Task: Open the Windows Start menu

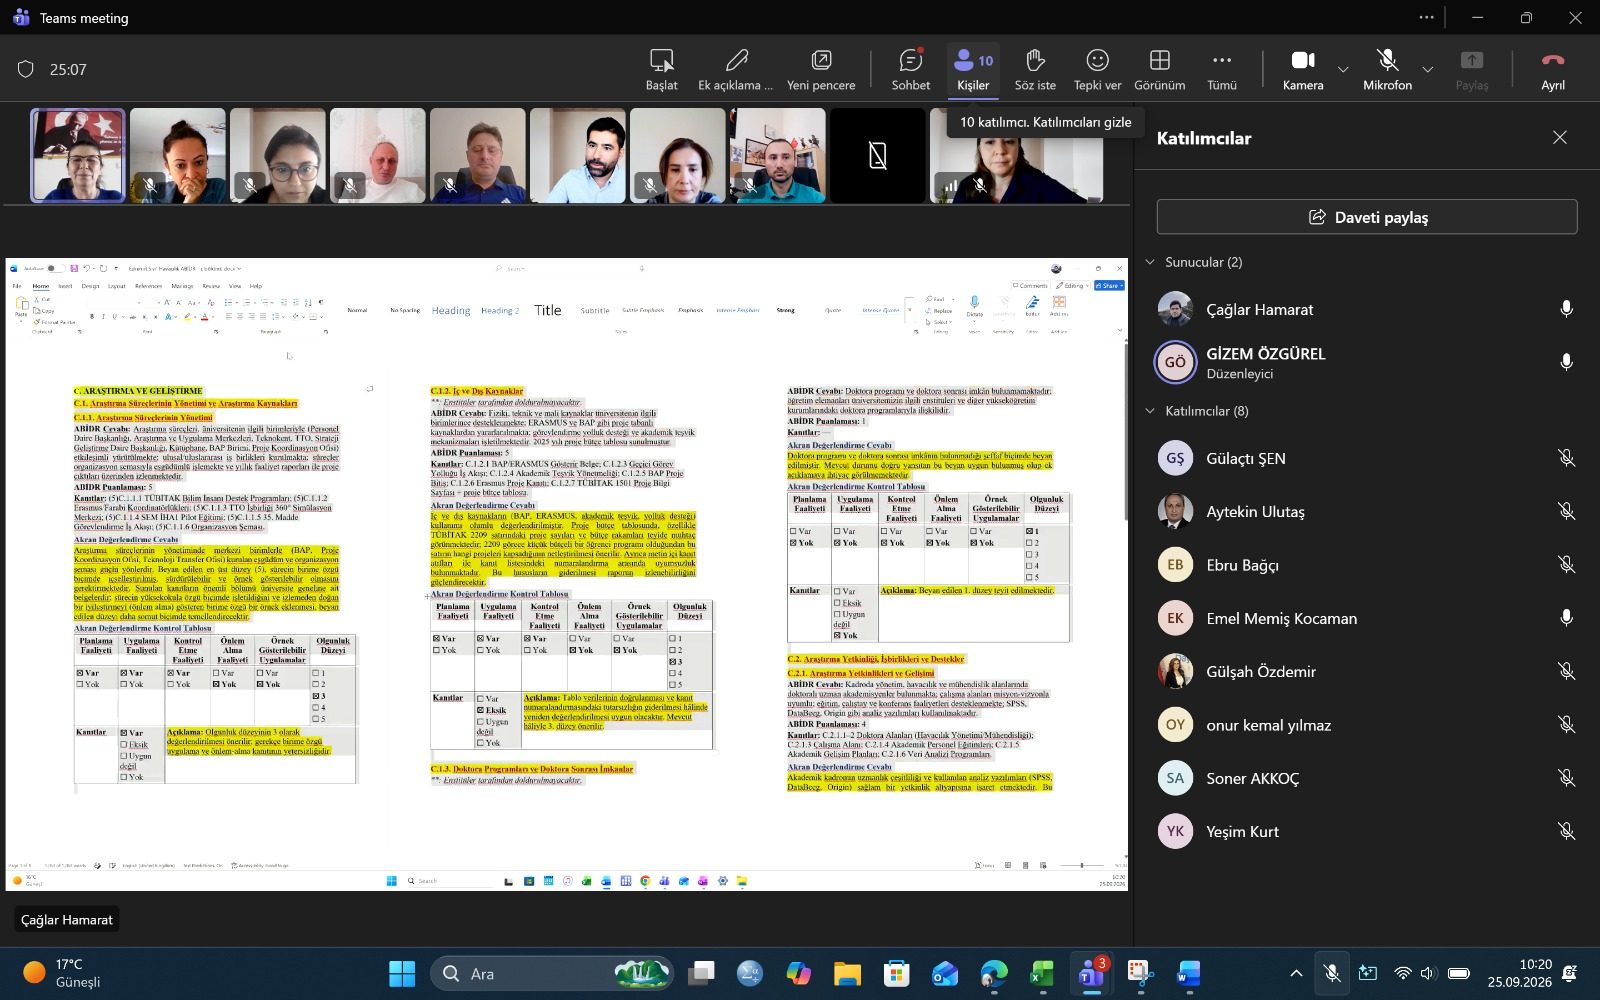Action: (402, 973)
